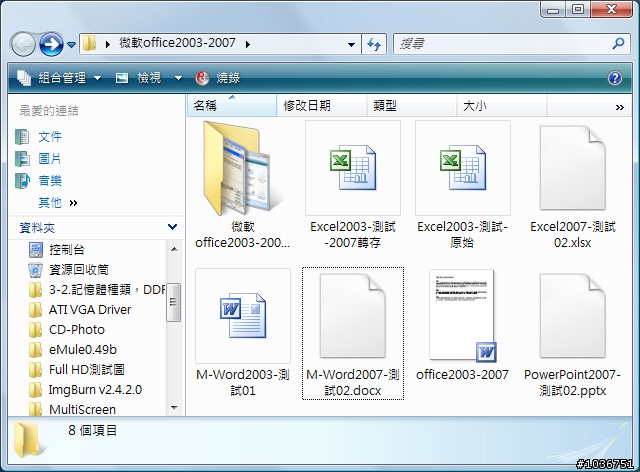Select the Excel2003-測試-原始 file icon
Screen dimensions: 640x472
[463, 167]
